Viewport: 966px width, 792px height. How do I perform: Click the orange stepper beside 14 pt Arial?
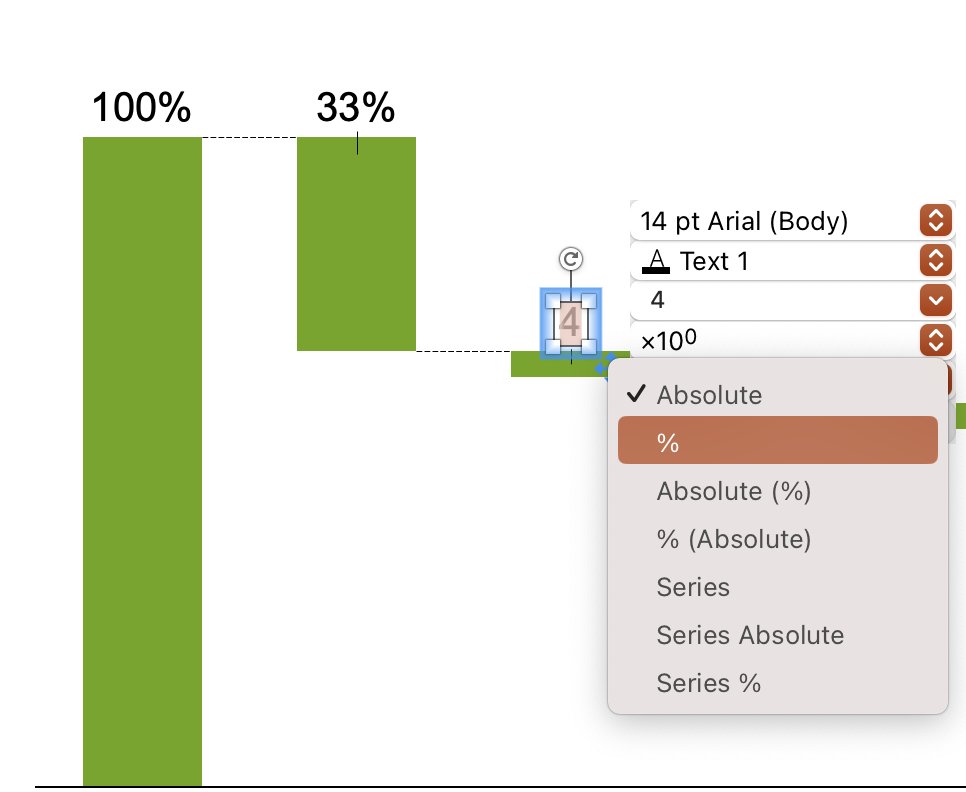click(936, 220)
